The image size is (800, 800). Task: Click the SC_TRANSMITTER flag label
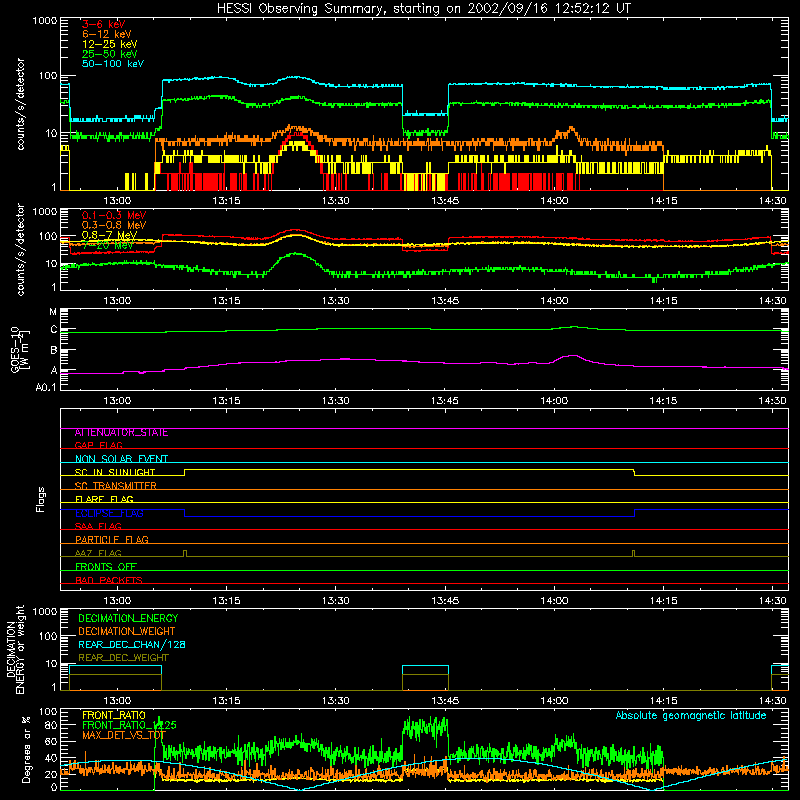point(116,486)
